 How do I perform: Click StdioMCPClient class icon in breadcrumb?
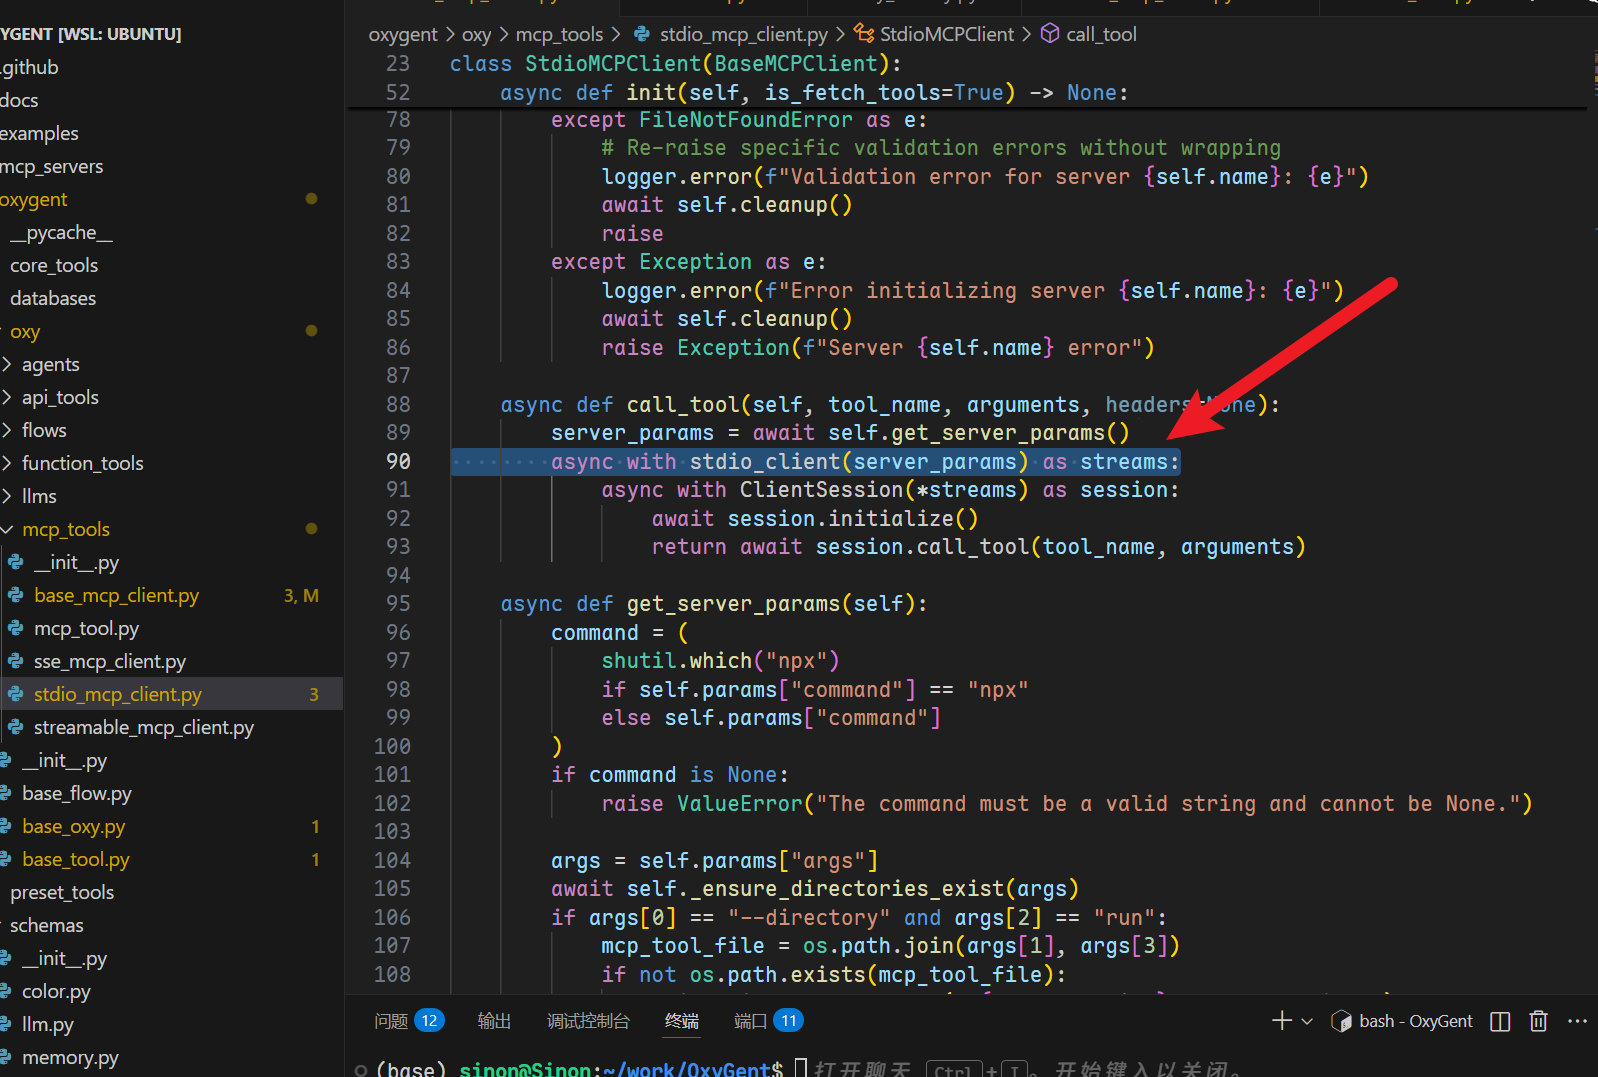[864, 34]
